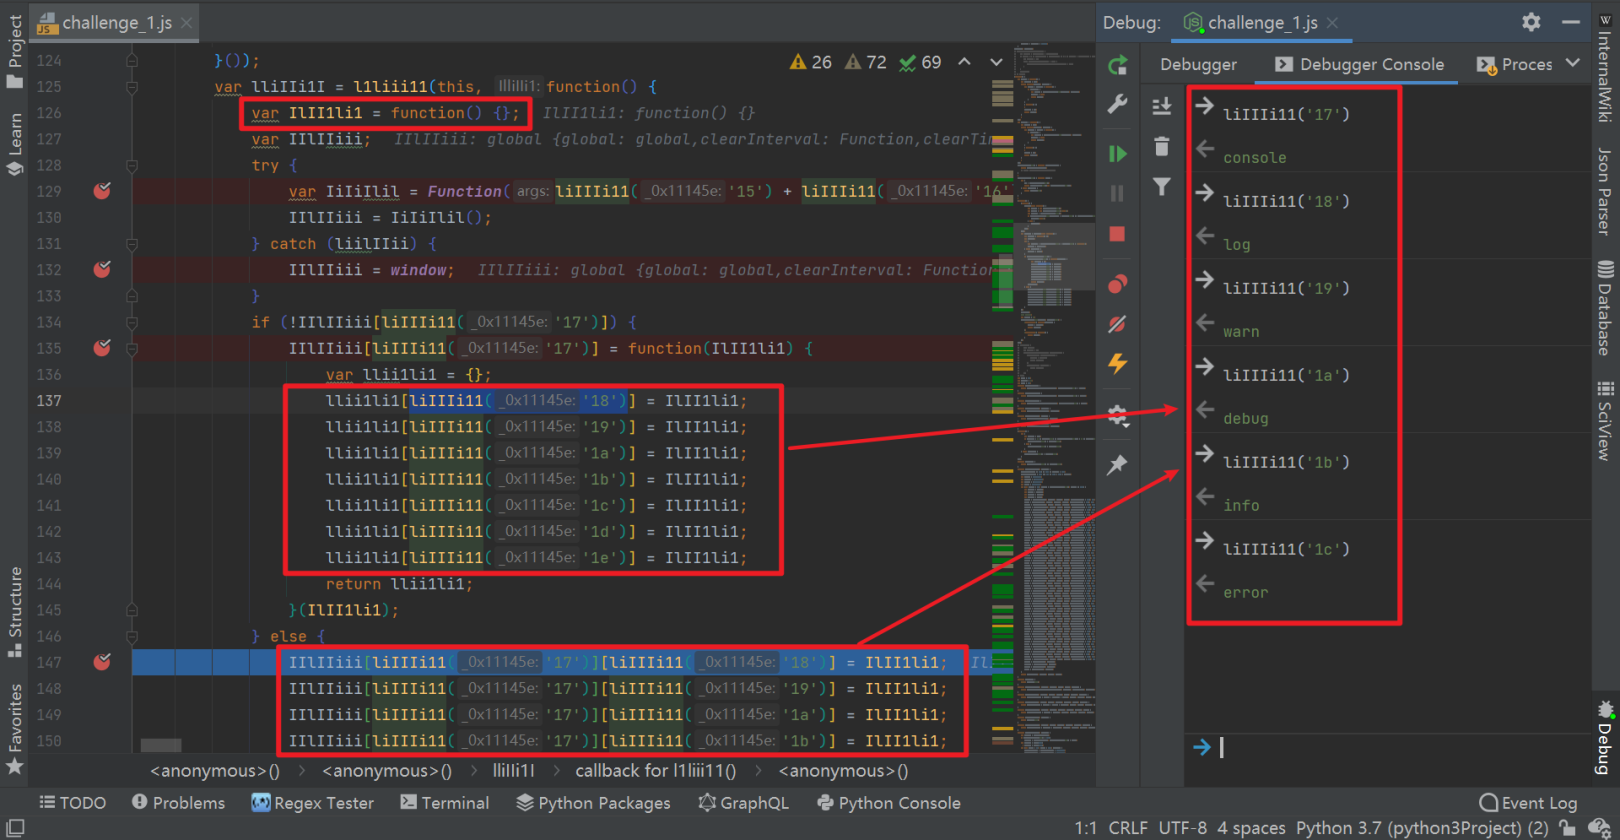Rerun the challenge_1.js debug session
The height and width of the screenshot is (840, 1620).
(1118, 66)
